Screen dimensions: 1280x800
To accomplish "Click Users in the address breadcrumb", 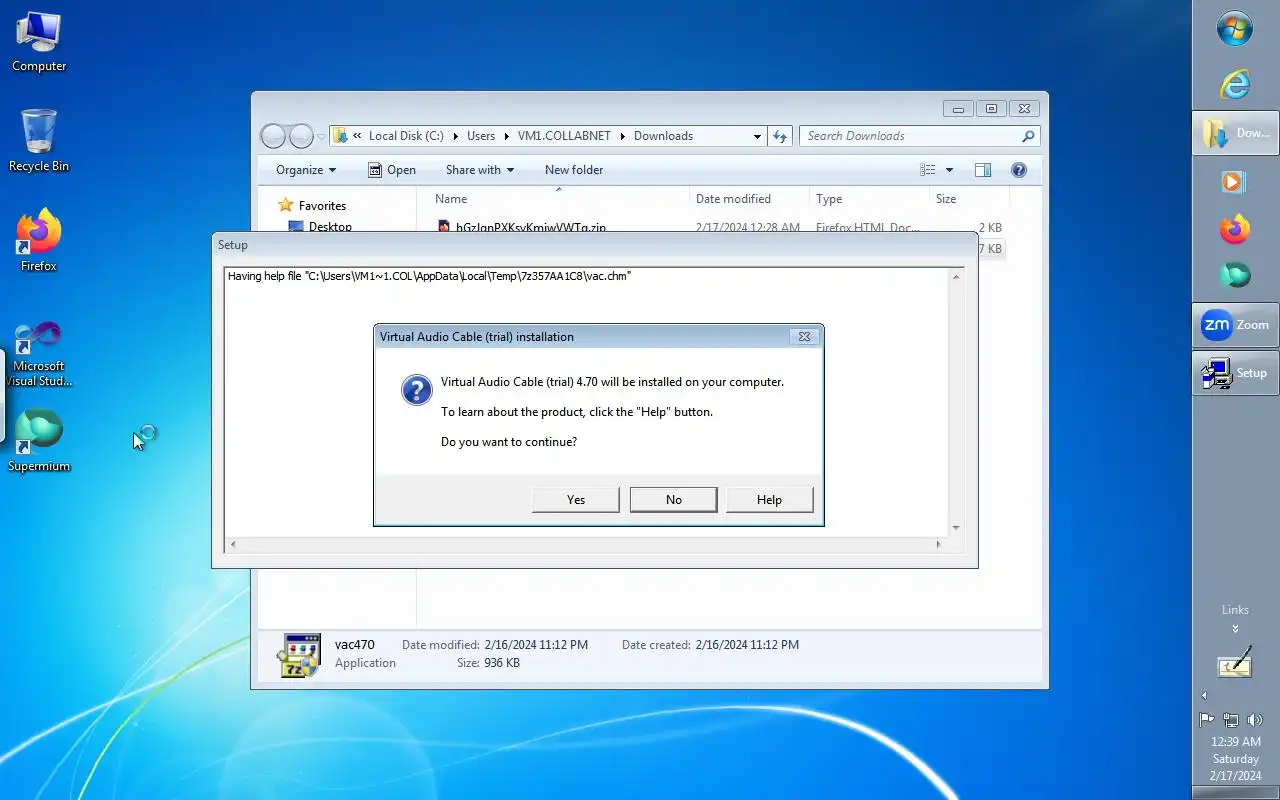I will [x=481, y=136].
